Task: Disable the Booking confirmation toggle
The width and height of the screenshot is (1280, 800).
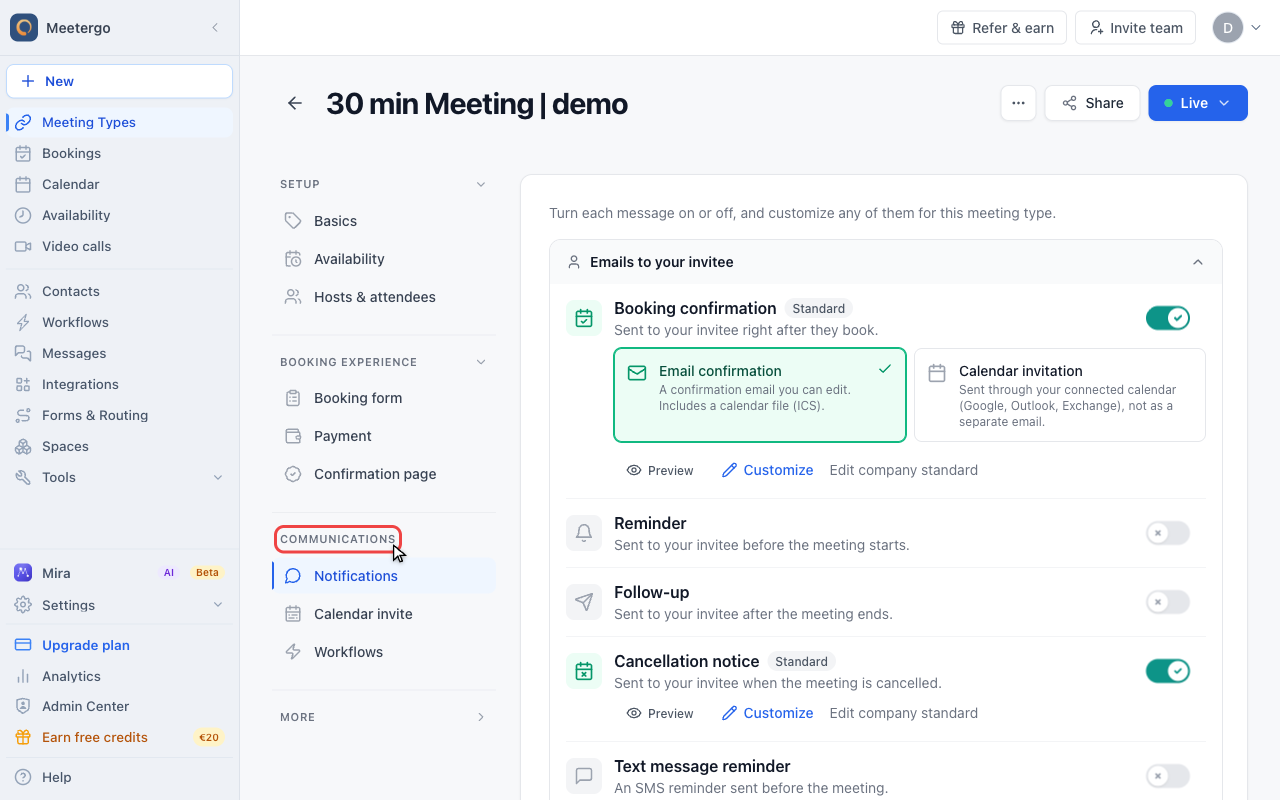Action: 1168,318
